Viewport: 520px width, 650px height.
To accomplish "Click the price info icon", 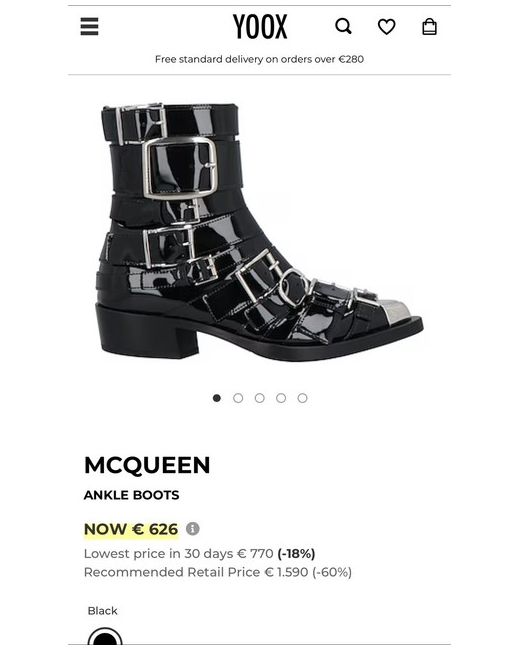I will [x=192, y=529].
